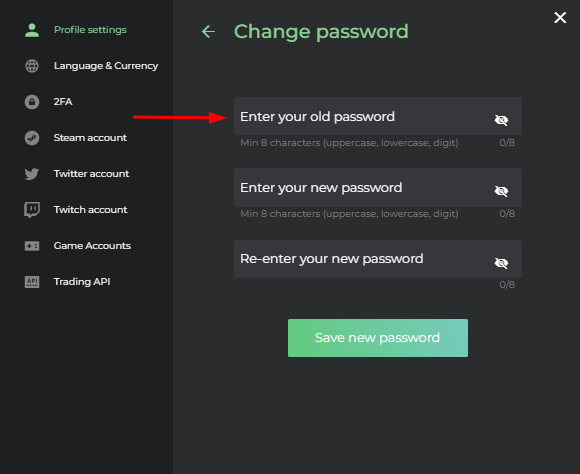Viewport: 580px width, 474px height.
Task: Click the Save new password button
Action: tap(378, 338)
